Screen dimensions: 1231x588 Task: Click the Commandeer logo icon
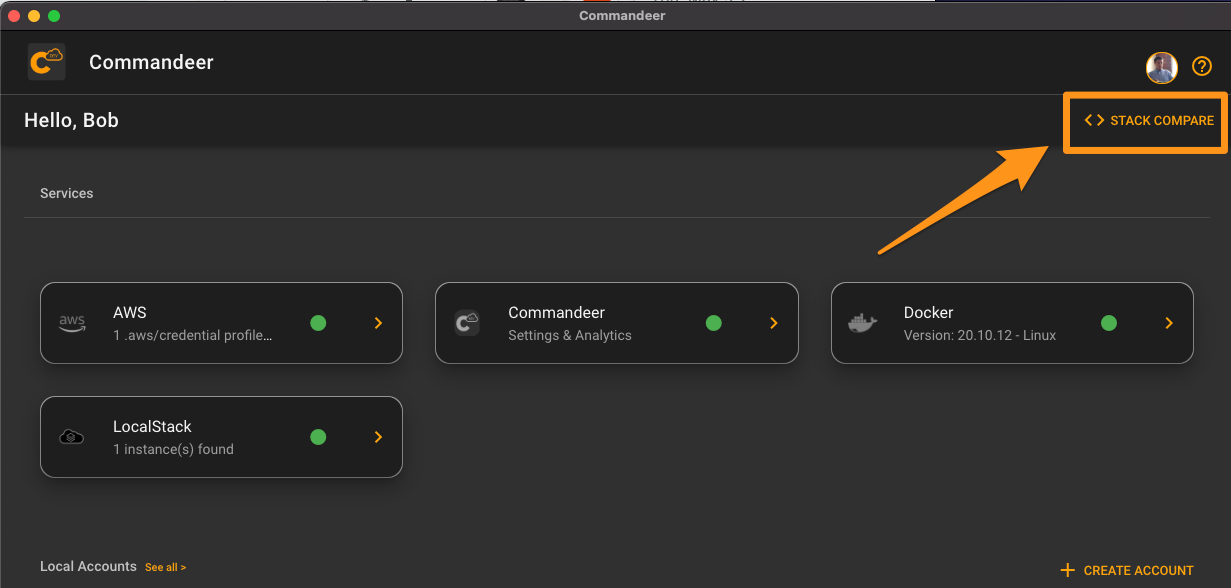click(47, 62)
